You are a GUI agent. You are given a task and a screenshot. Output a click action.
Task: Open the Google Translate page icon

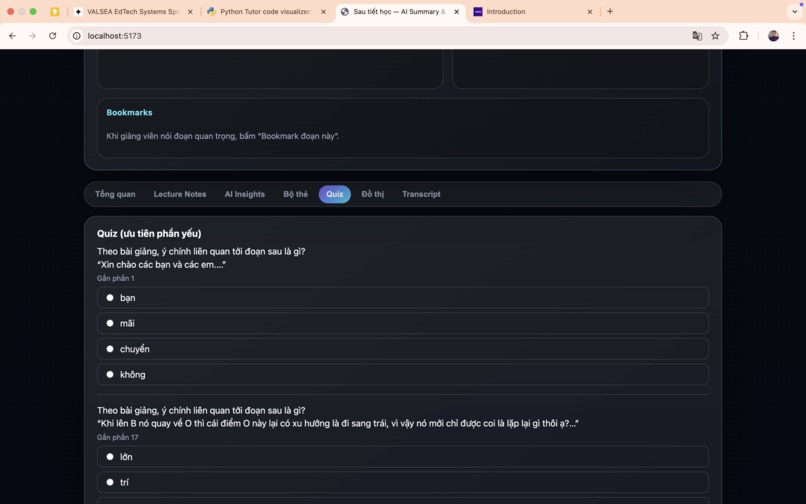pos(697,36)
